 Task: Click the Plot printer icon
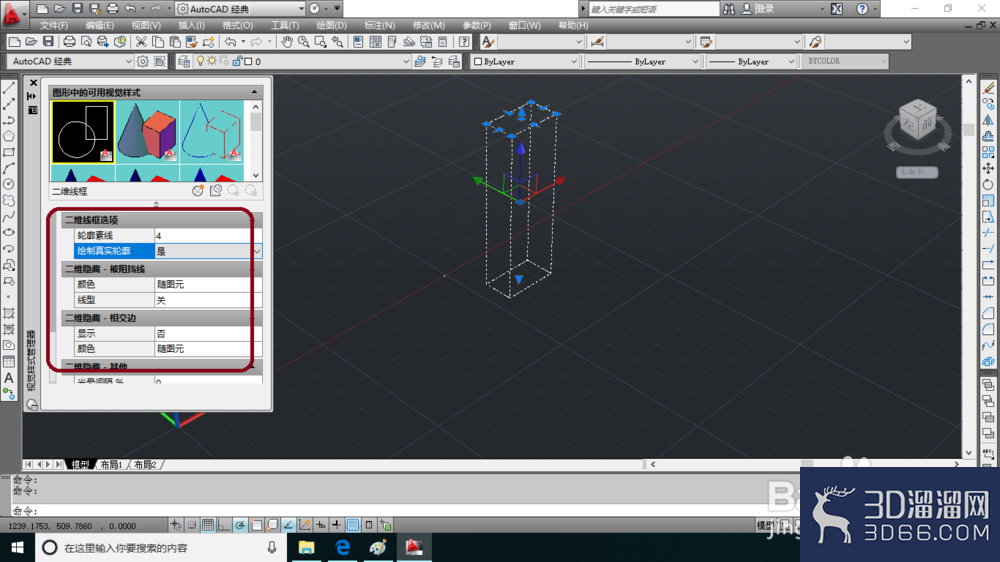pos(69,42)
